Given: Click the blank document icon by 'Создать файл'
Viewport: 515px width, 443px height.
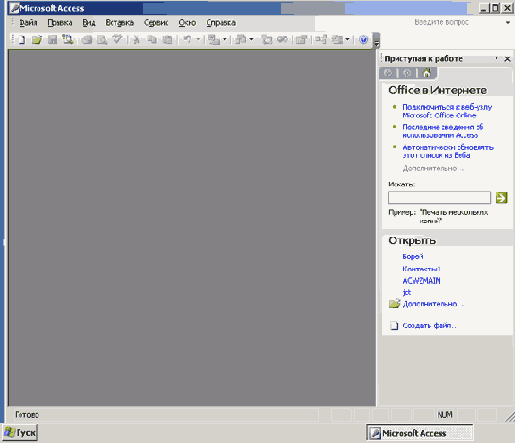Looking at the screenshot, I should (x=394, y=325).
